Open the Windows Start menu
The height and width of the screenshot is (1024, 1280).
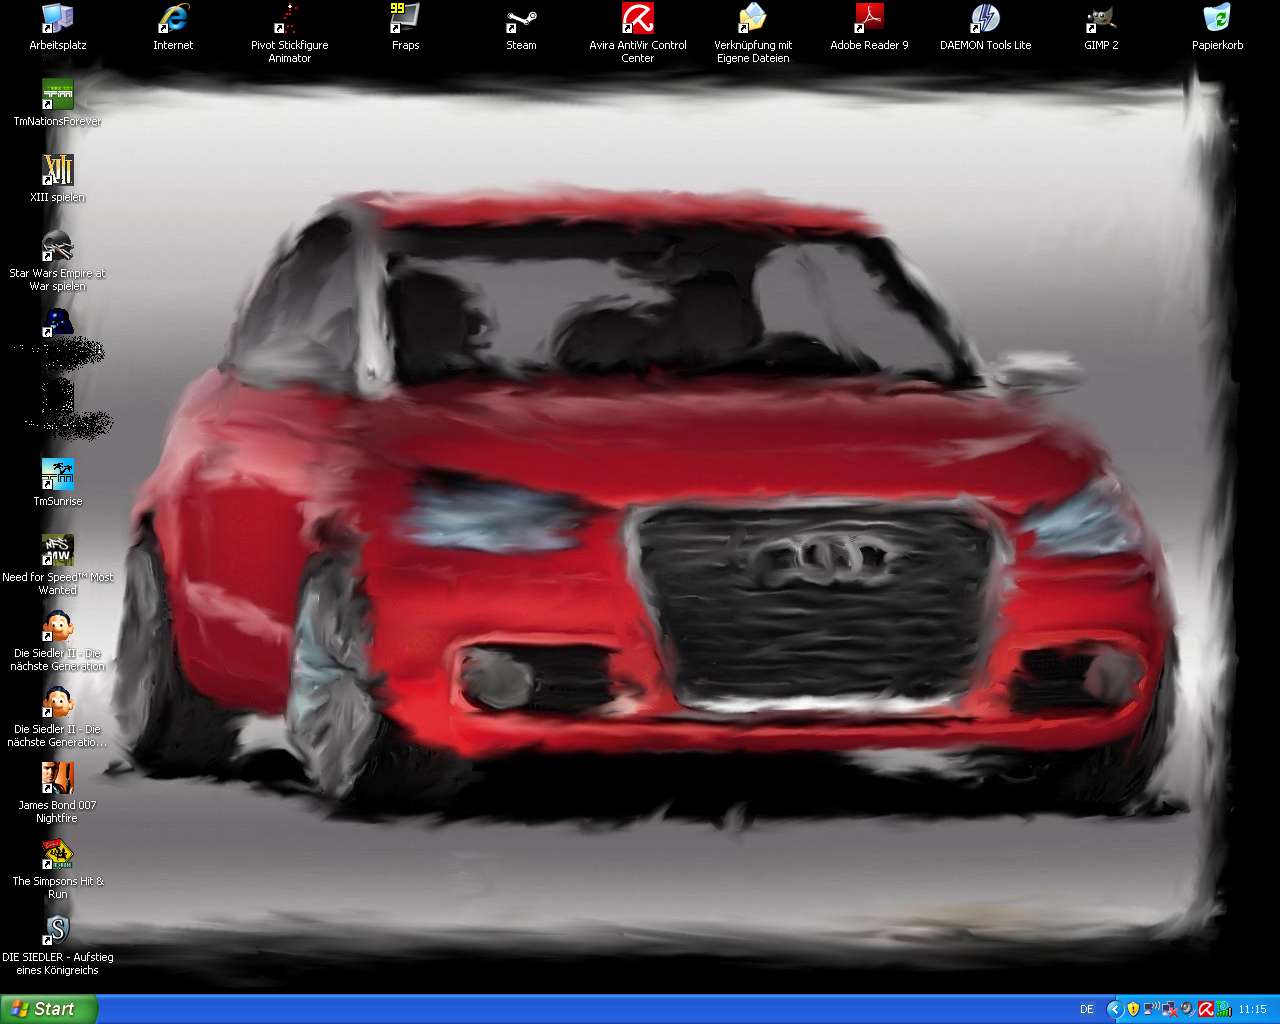[49, 1009]
